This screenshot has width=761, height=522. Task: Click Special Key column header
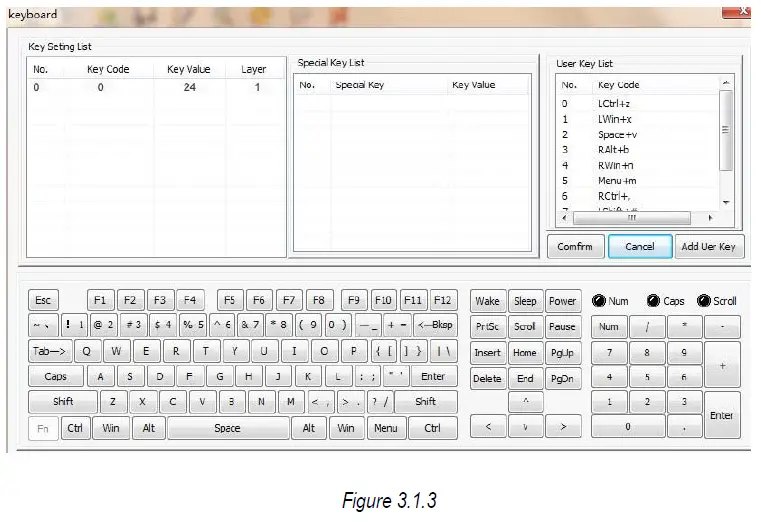tap(388, 85)
